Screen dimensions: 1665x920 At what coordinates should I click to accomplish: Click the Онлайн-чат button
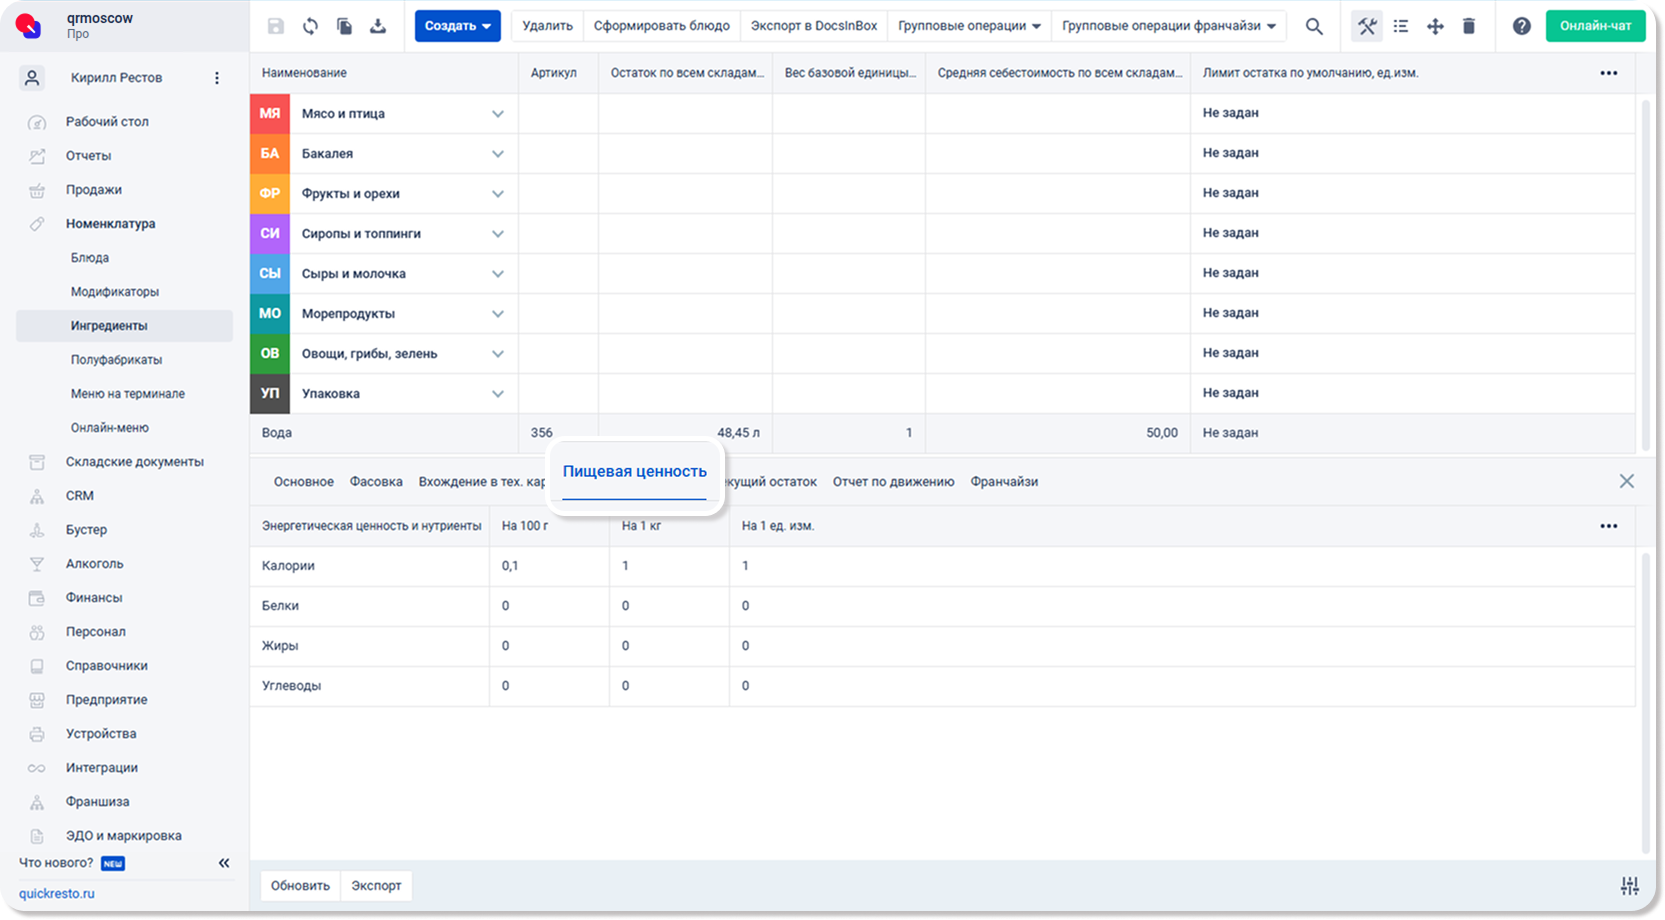[x=1596, y=26]
